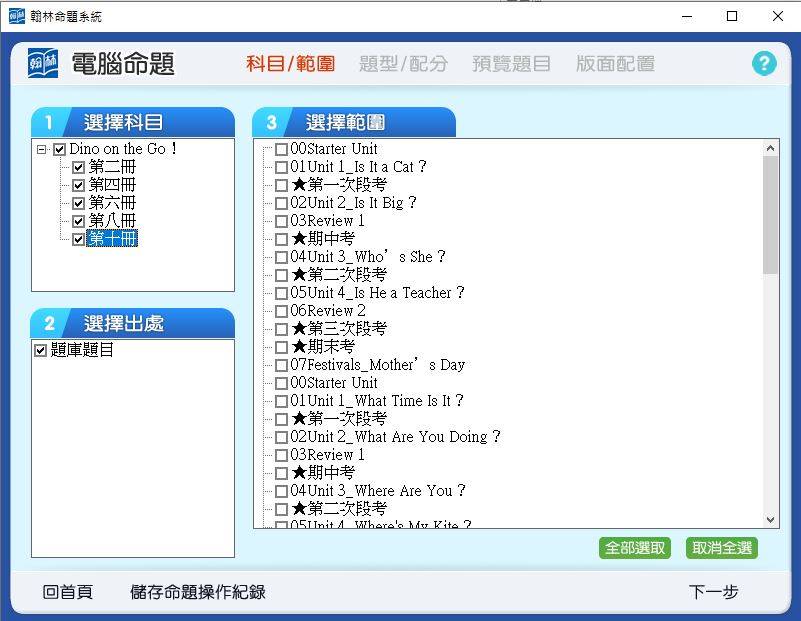The image size is (801, 621).
Task: Select the 第二冊 tree row label
Action: tap(112, 167)
